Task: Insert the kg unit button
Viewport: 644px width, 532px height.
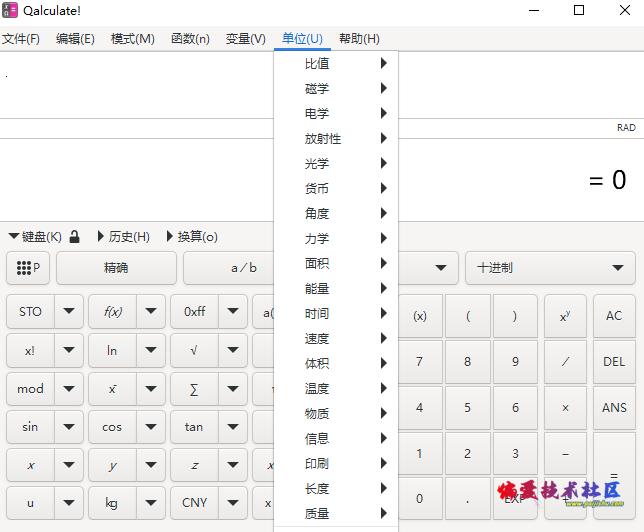Action: coord(113,503)
